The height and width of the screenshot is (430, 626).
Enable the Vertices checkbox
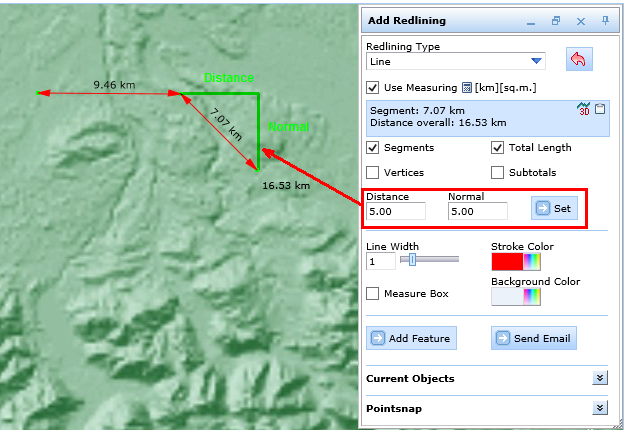click(x=372, y=172)
